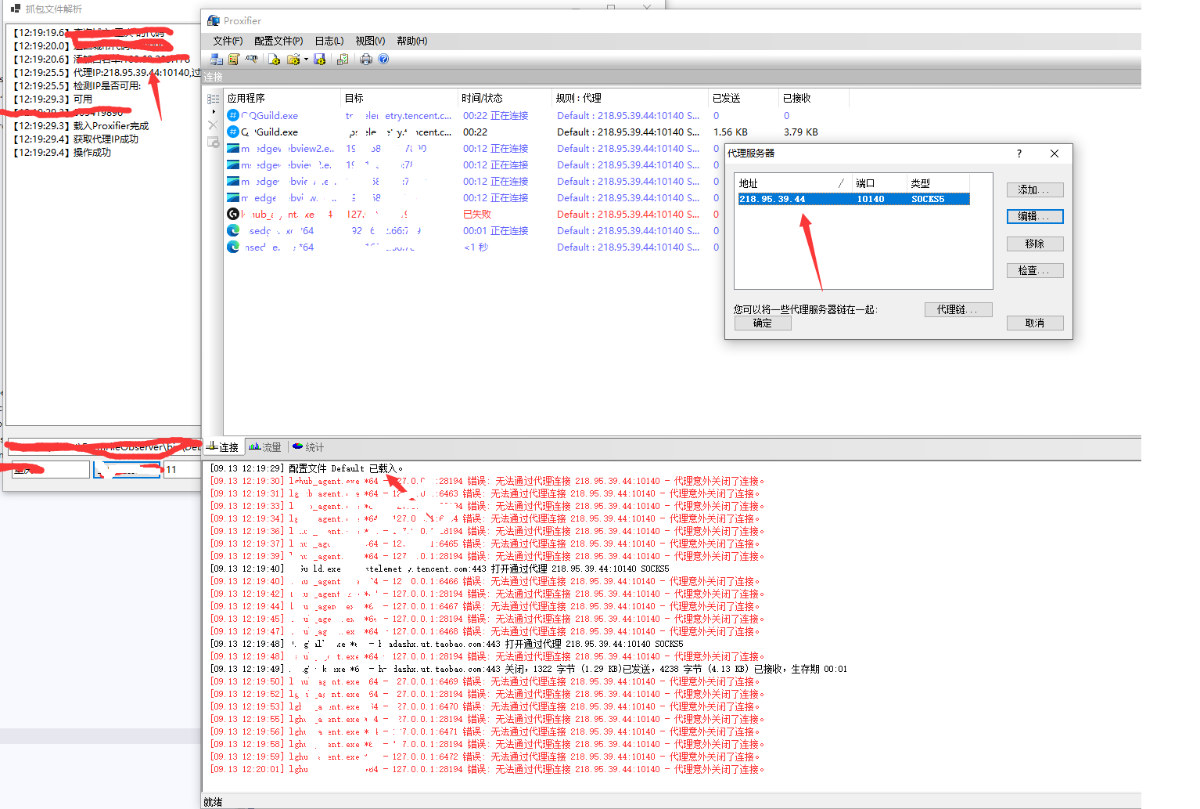Open 文件(F) menu
The image size is (1200, 809).
228,41
